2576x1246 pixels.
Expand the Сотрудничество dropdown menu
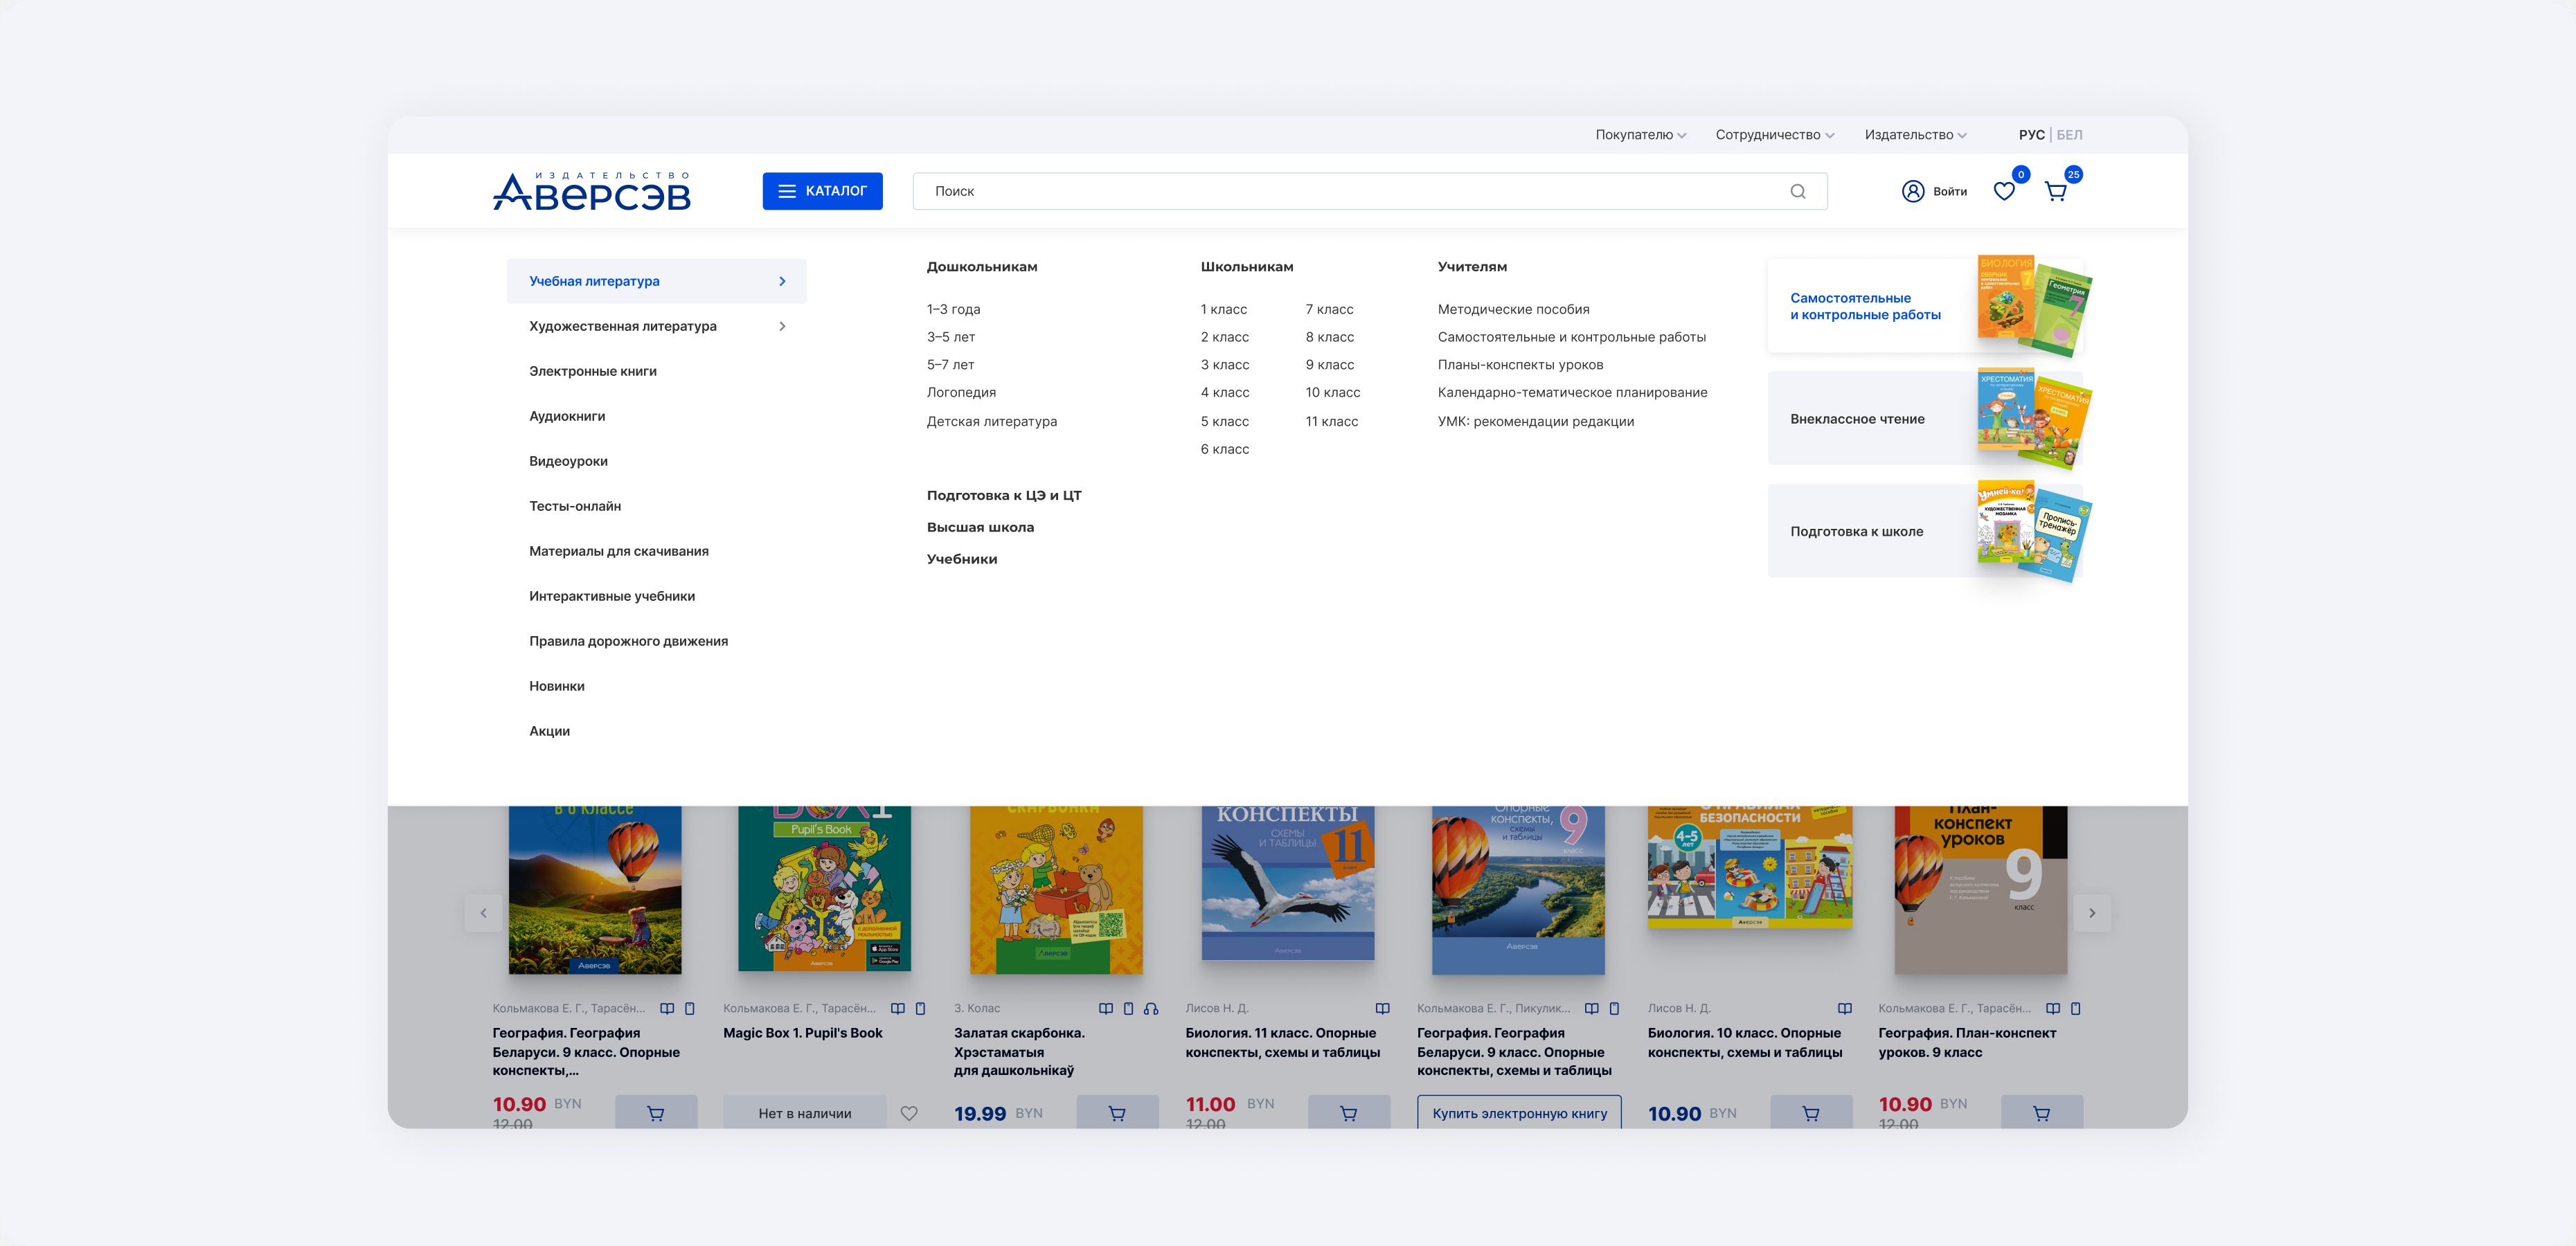point(1774,135)
